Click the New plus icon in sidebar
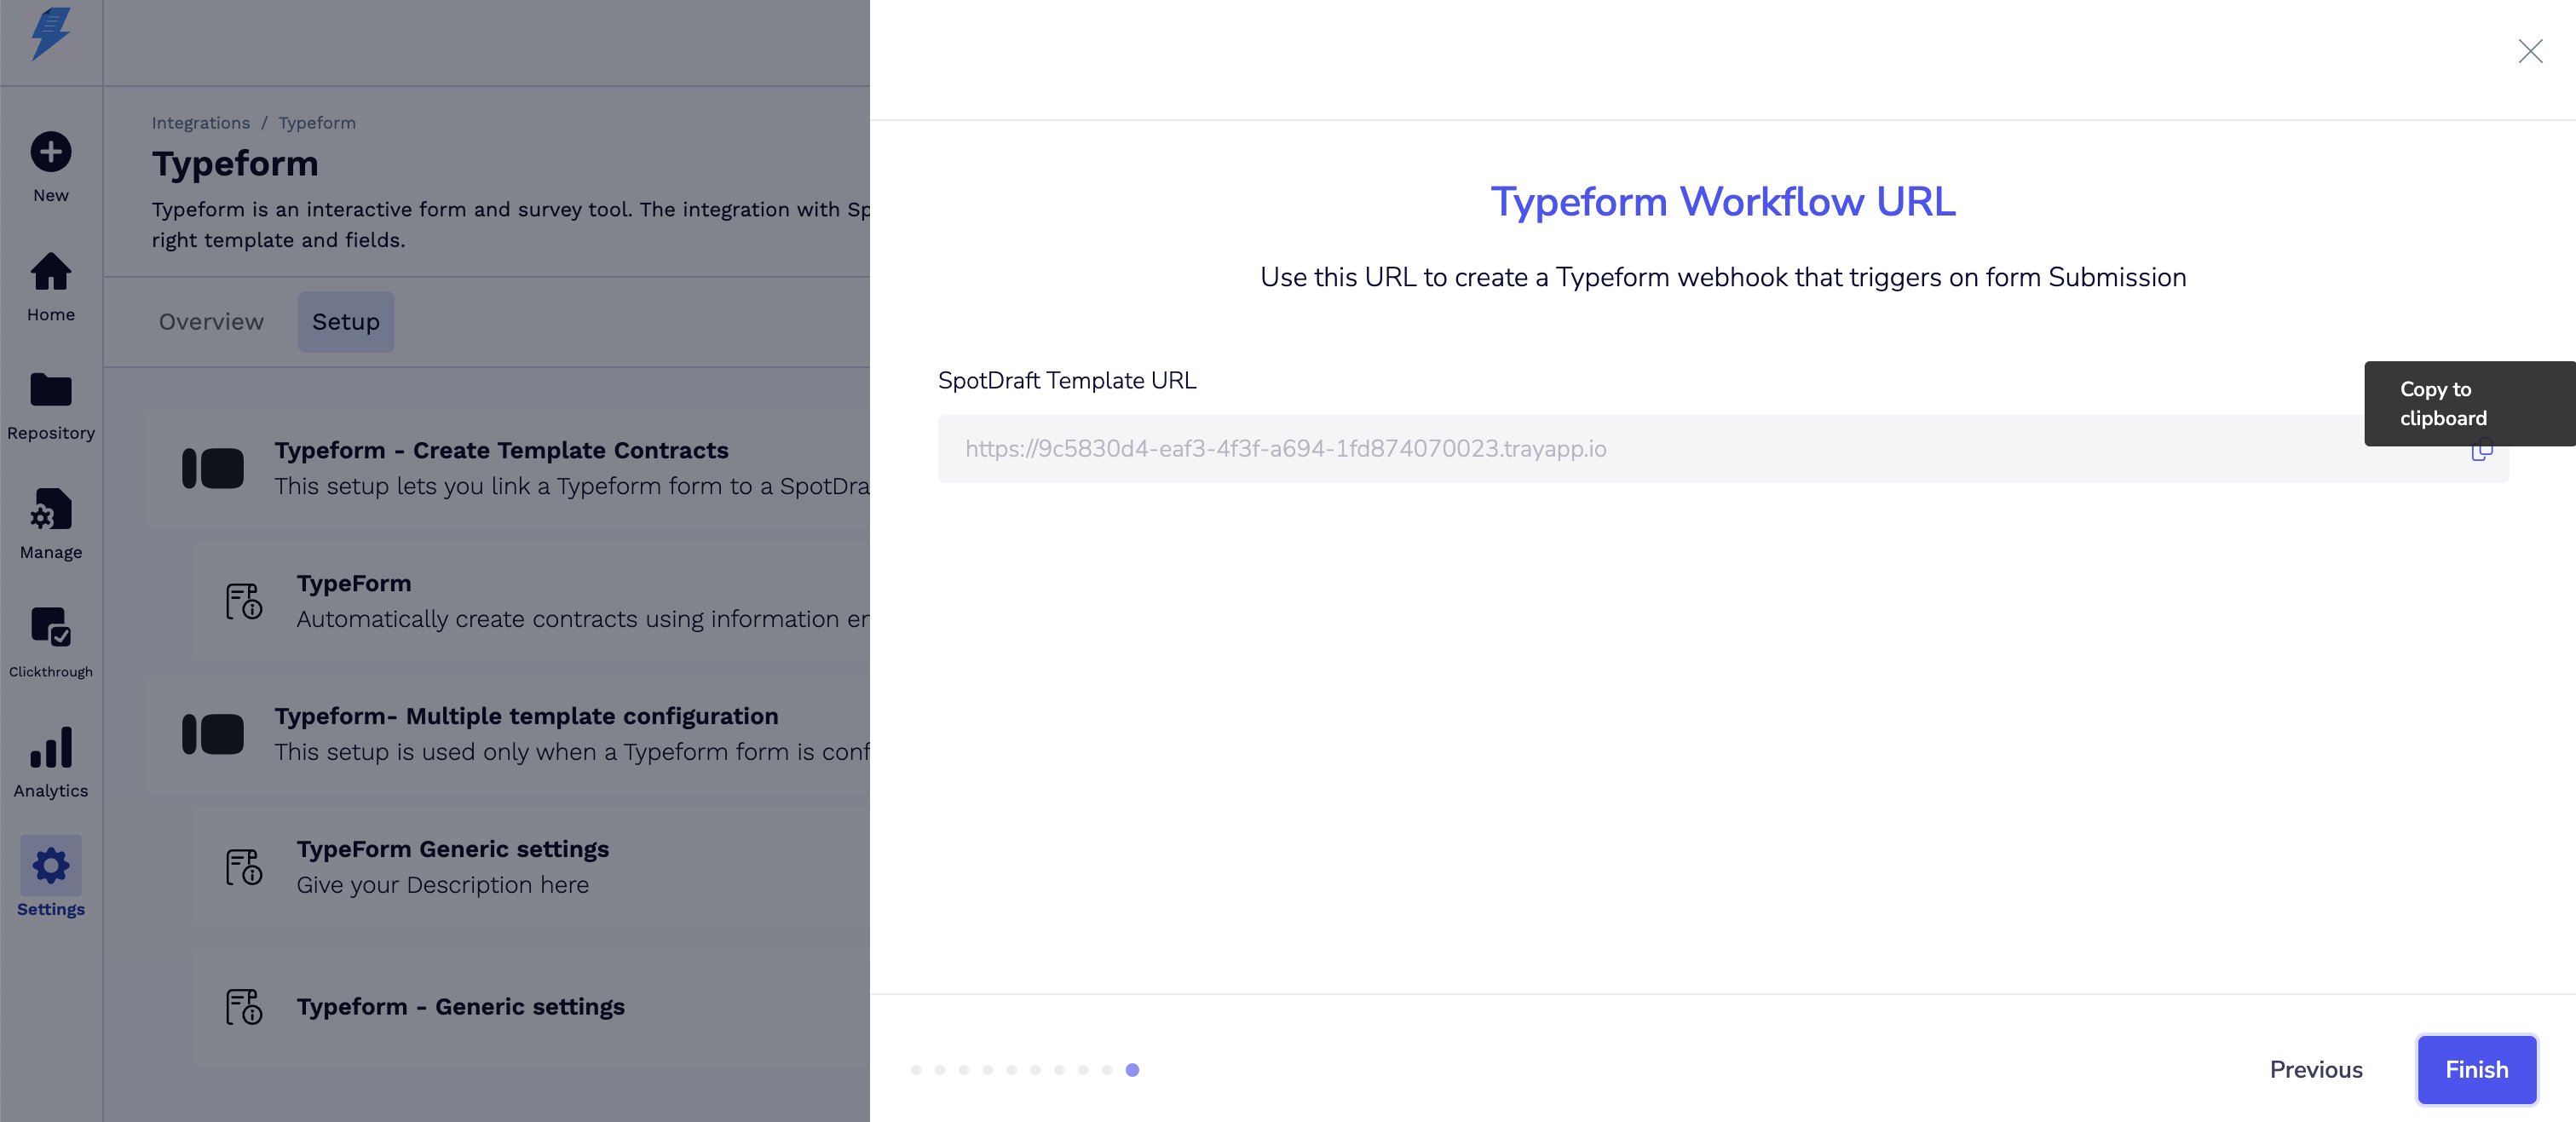The width and height of the screenshot is (2576, 1122). coord(51,153)
